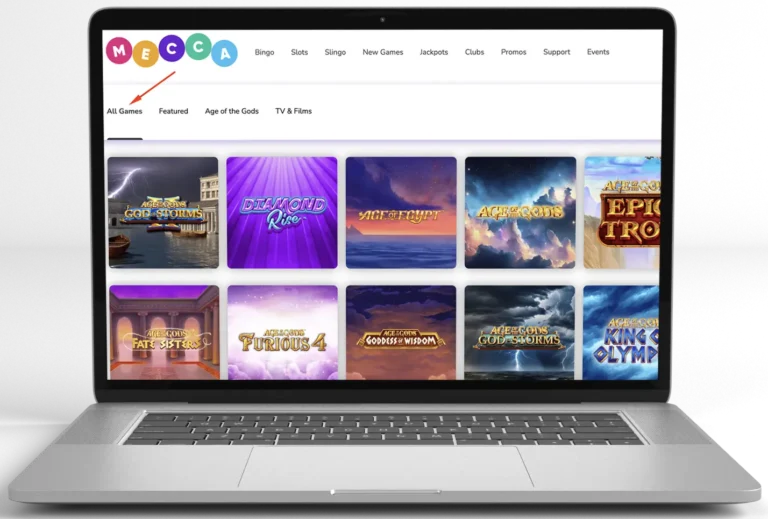
Task: Open Slingo in the navigation bar
Action: [335, 52]
